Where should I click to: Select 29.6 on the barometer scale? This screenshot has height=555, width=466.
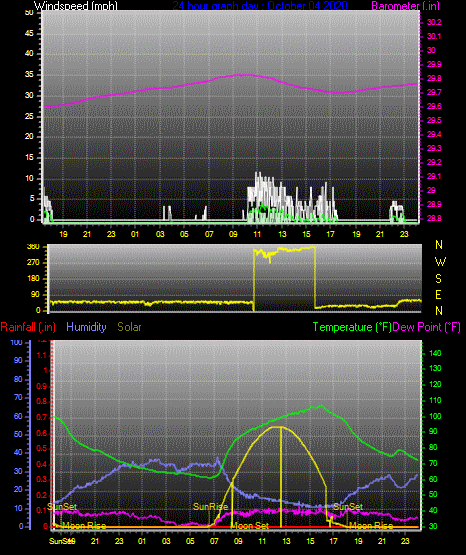[x=434, y=107]
